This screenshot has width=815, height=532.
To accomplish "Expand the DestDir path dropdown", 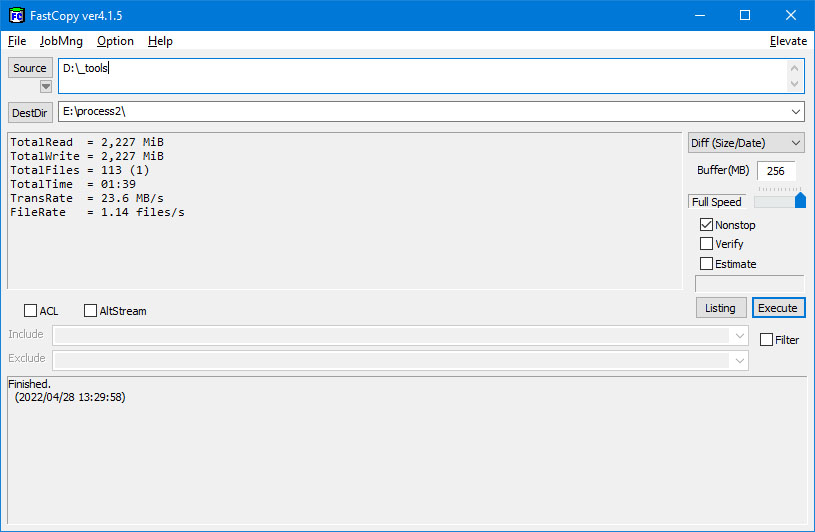I will 795,112.
